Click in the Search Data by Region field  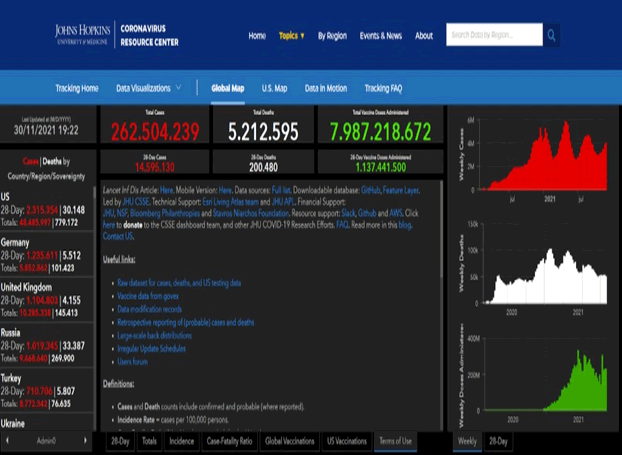(494, 35)
